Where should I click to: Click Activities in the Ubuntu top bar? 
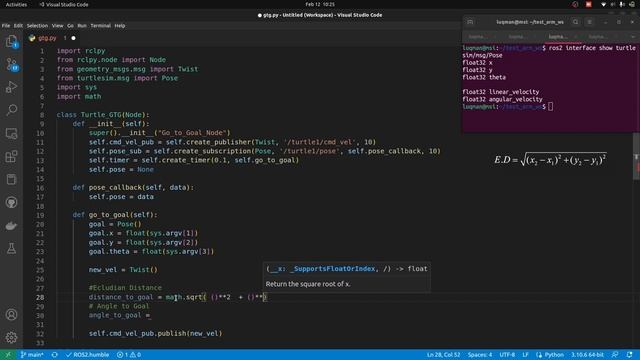[16, 4]
